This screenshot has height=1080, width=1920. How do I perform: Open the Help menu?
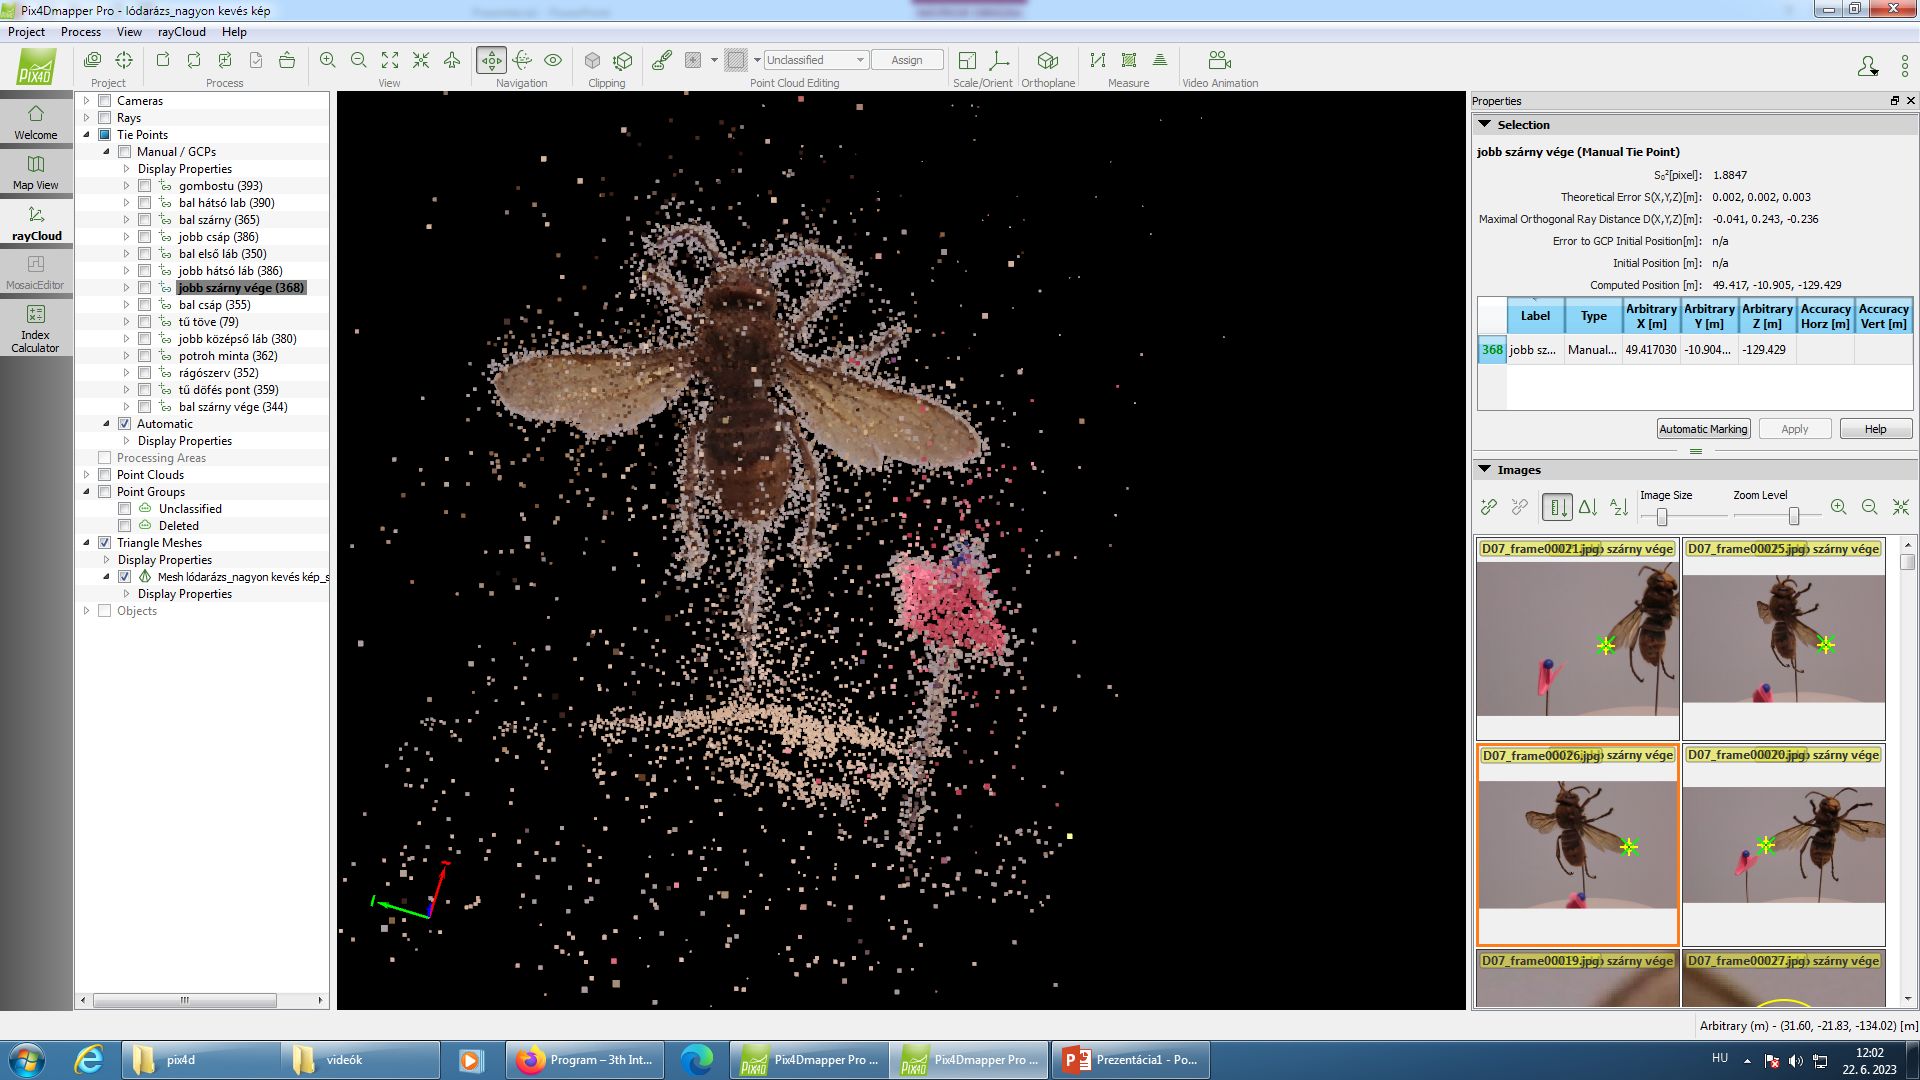[234, 32]
